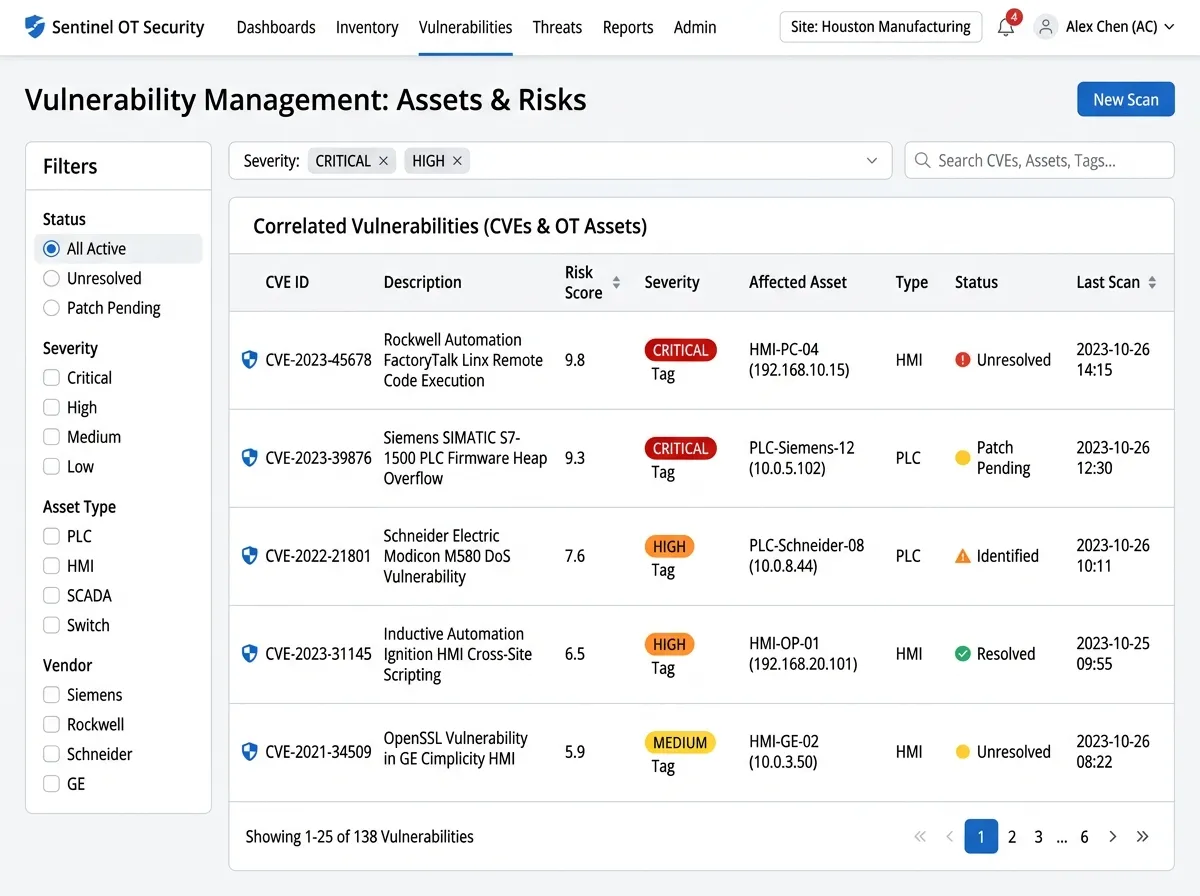Click the shield icon next to CVE-2023-39876
The height and width of the screenshot is (896, 1200).
[x=250, y=458]
